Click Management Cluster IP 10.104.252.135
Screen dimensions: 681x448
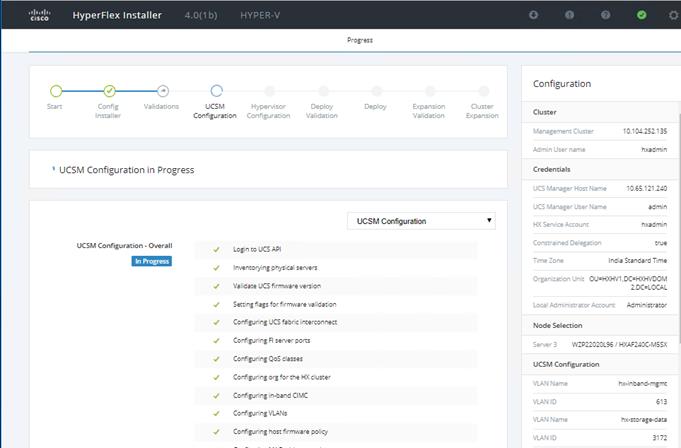pos(645,131)
